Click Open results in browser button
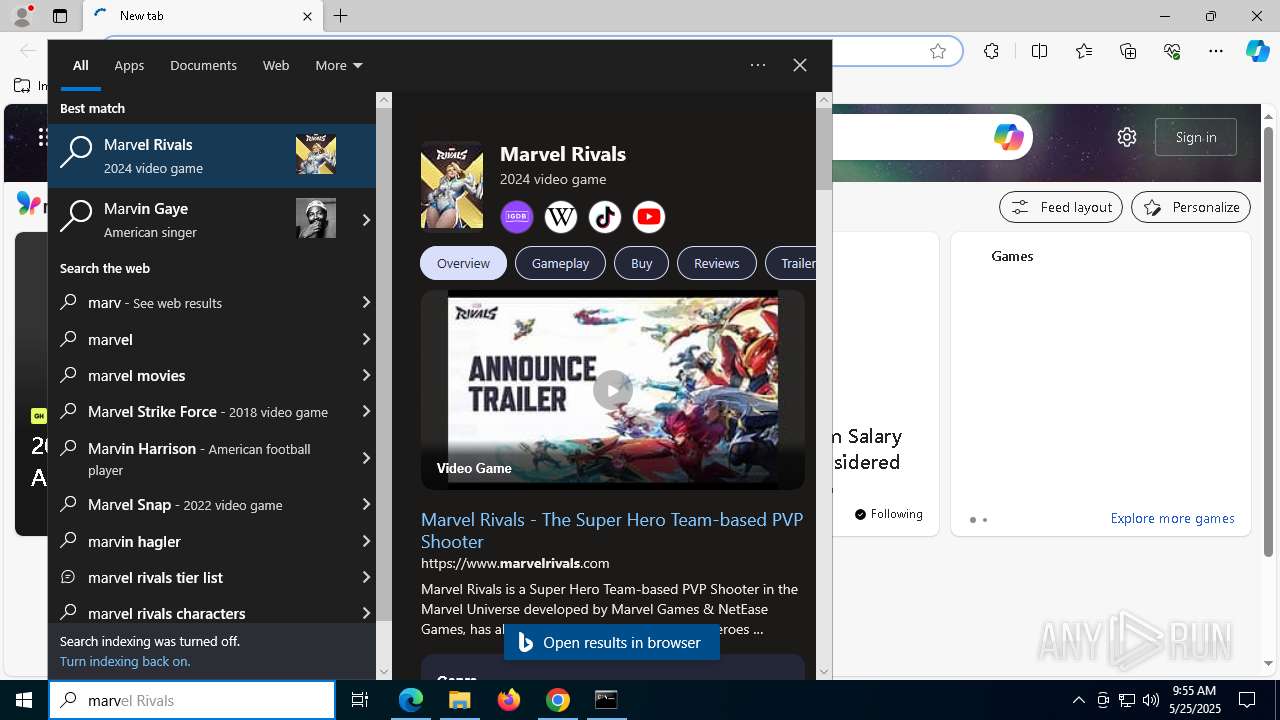This screenshot has height=720, width=1280. (x=611, y=642)
